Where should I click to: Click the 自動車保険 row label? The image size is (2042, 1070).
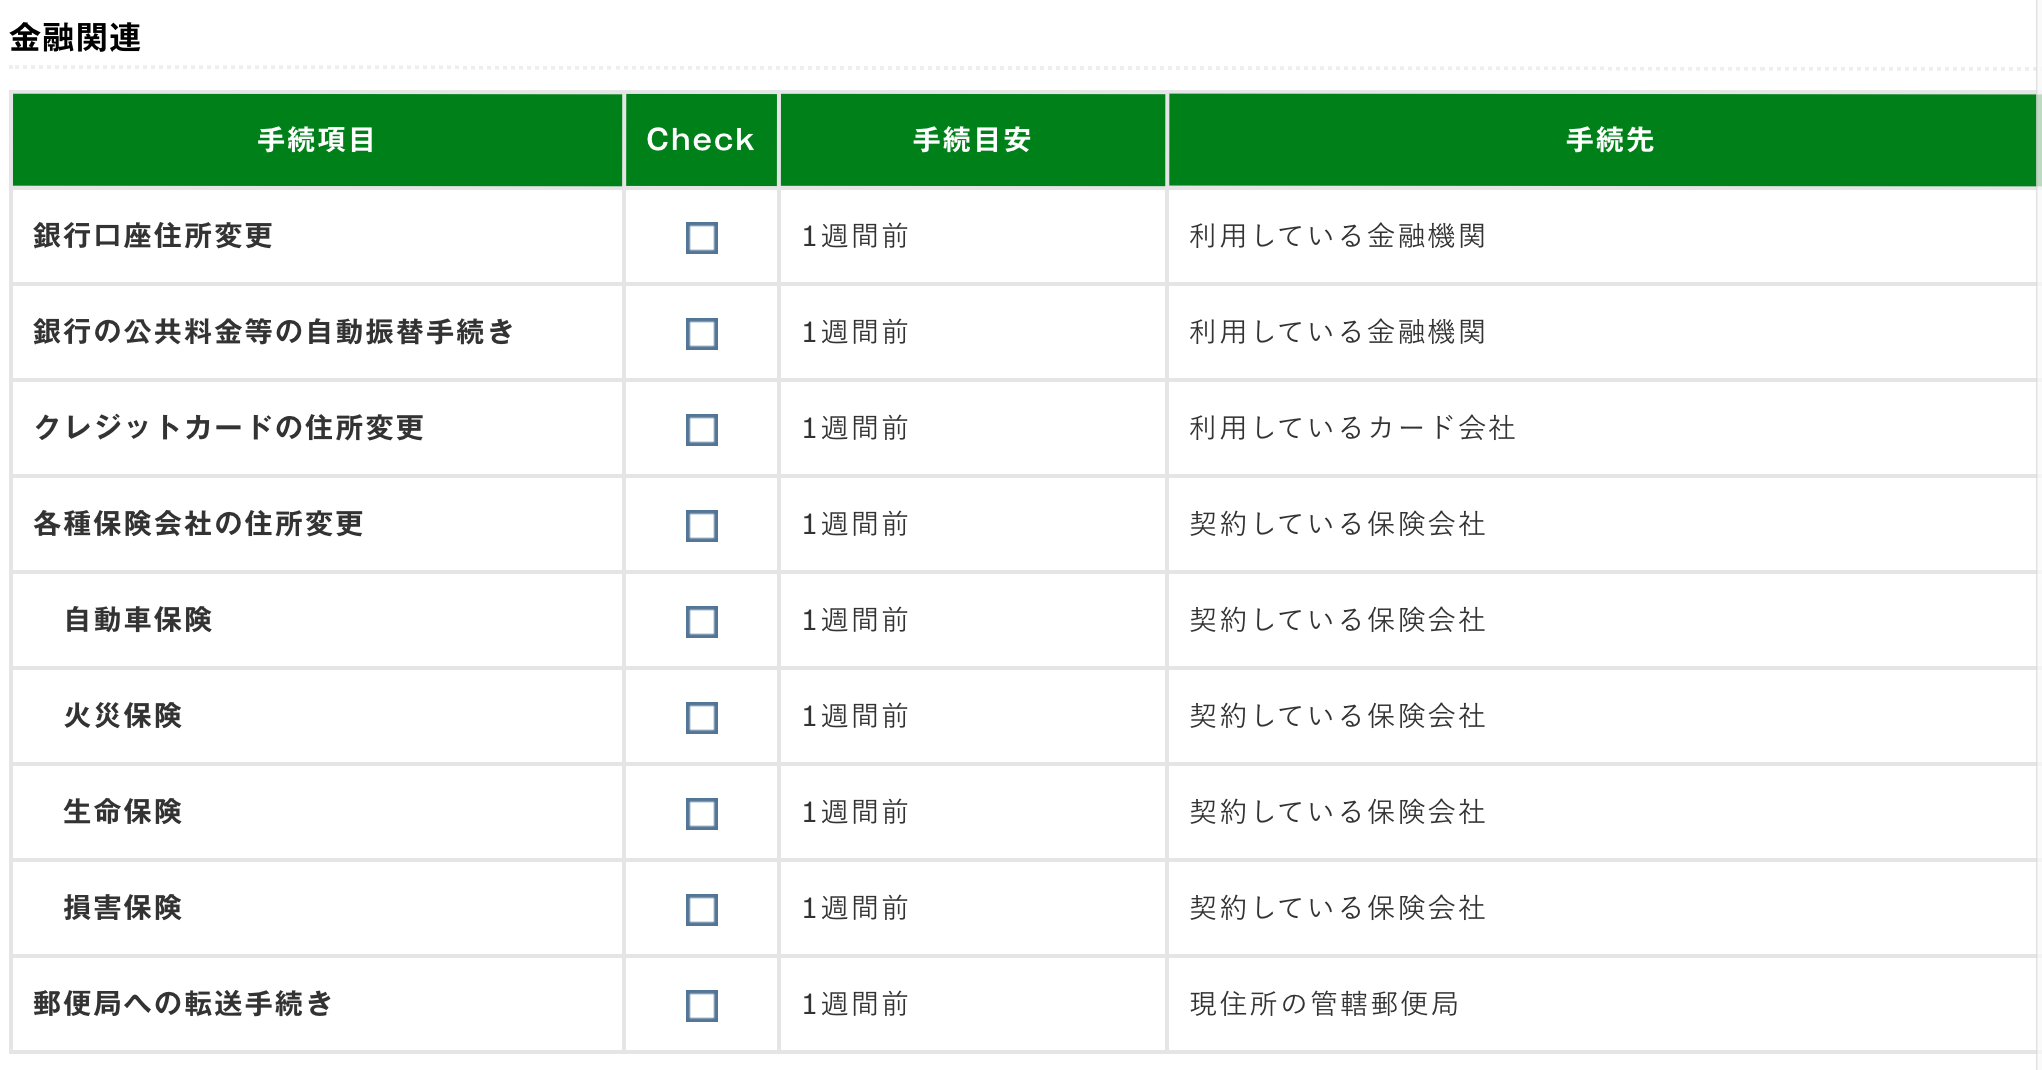coord(138,620)
